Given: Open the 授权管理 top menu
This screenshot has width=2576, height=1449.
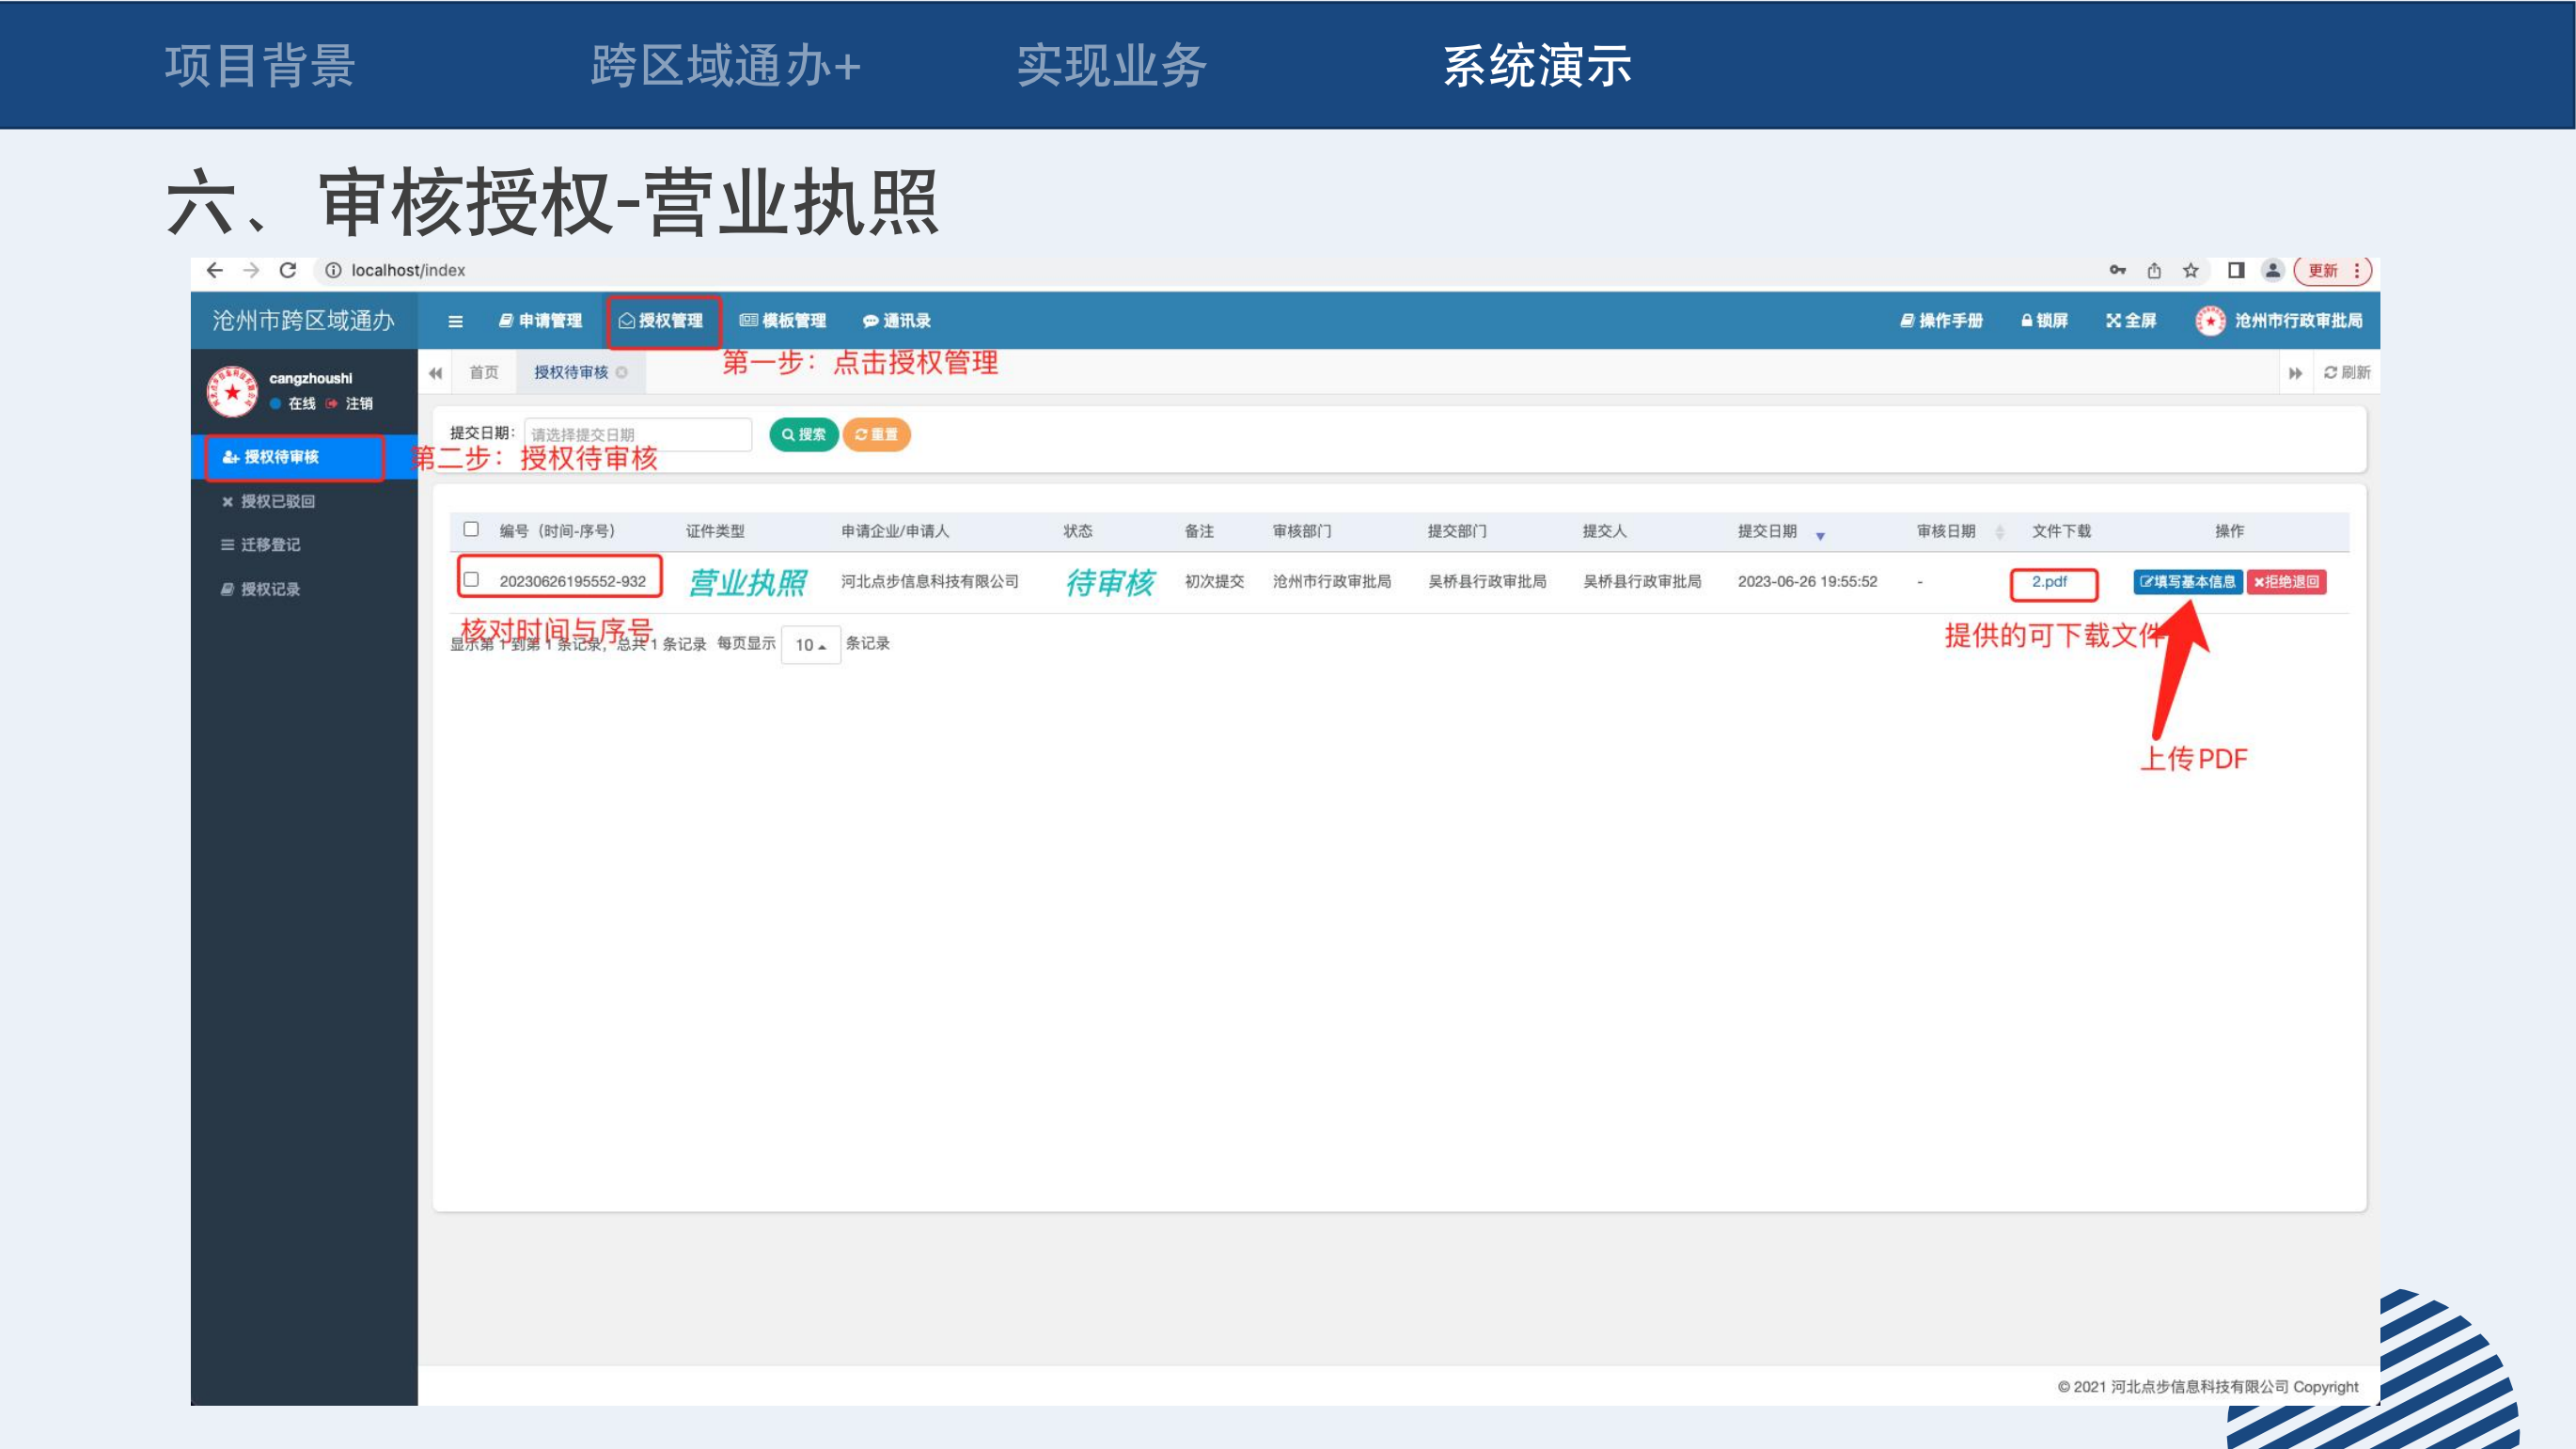Looking at the screenshot, I should pyautogui.click(x=662, y=321).
